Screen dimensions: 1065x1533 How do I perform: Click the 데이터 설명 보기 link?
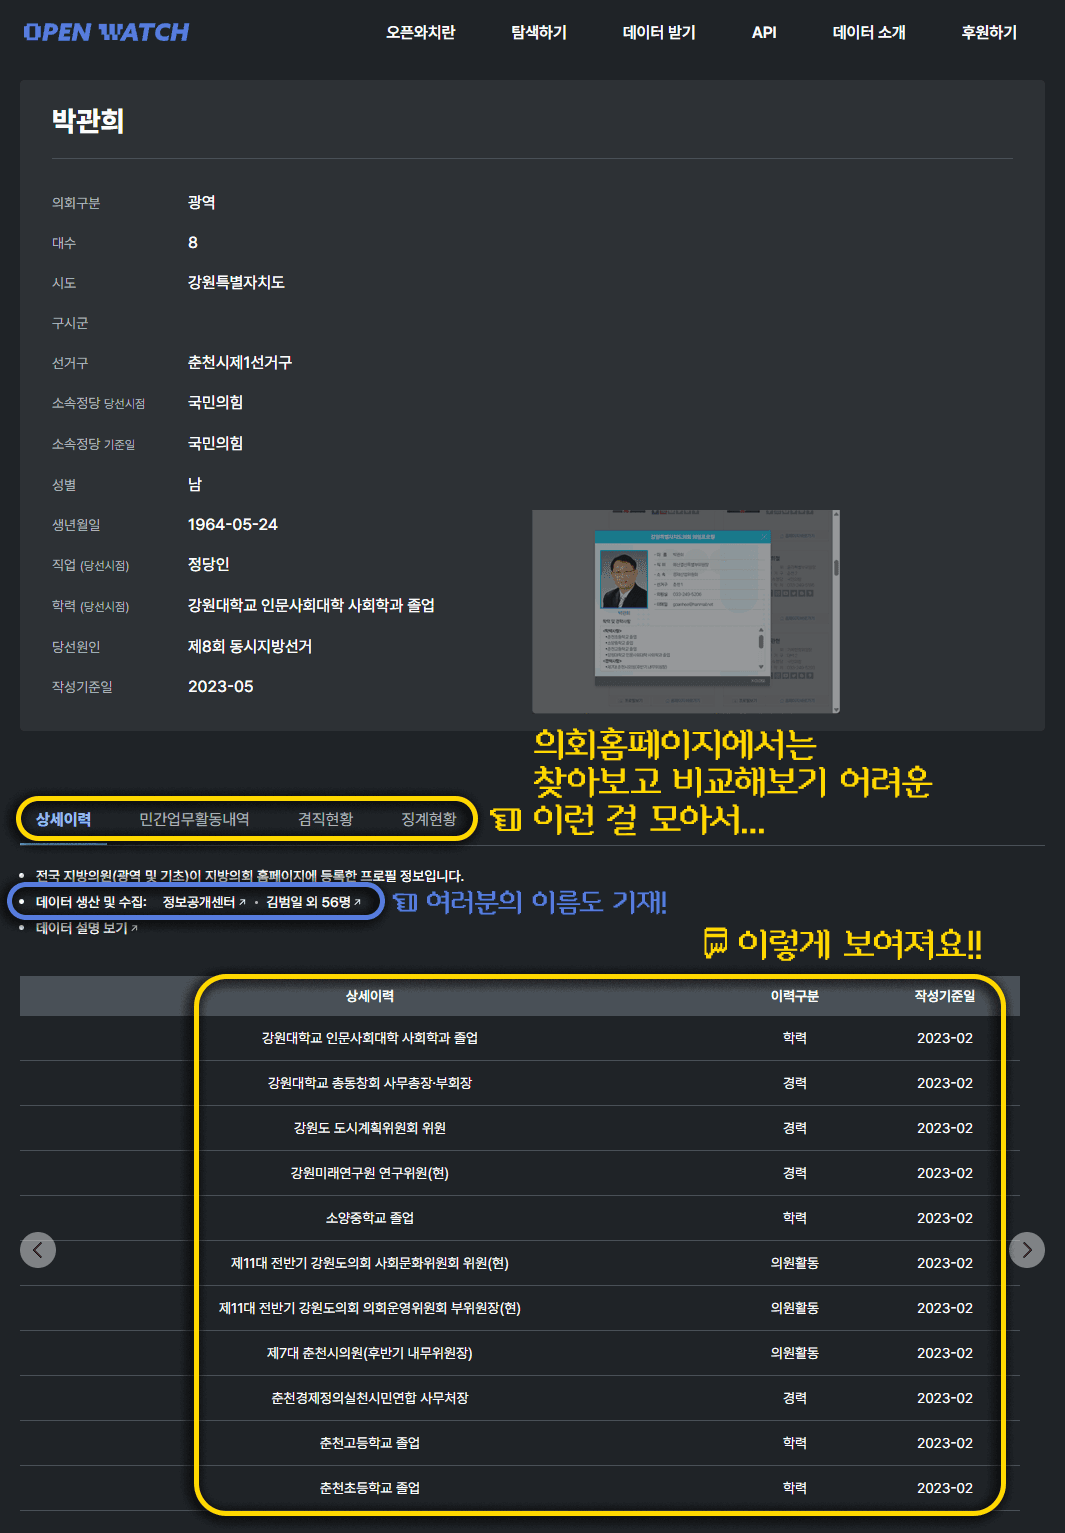[86, 928]
